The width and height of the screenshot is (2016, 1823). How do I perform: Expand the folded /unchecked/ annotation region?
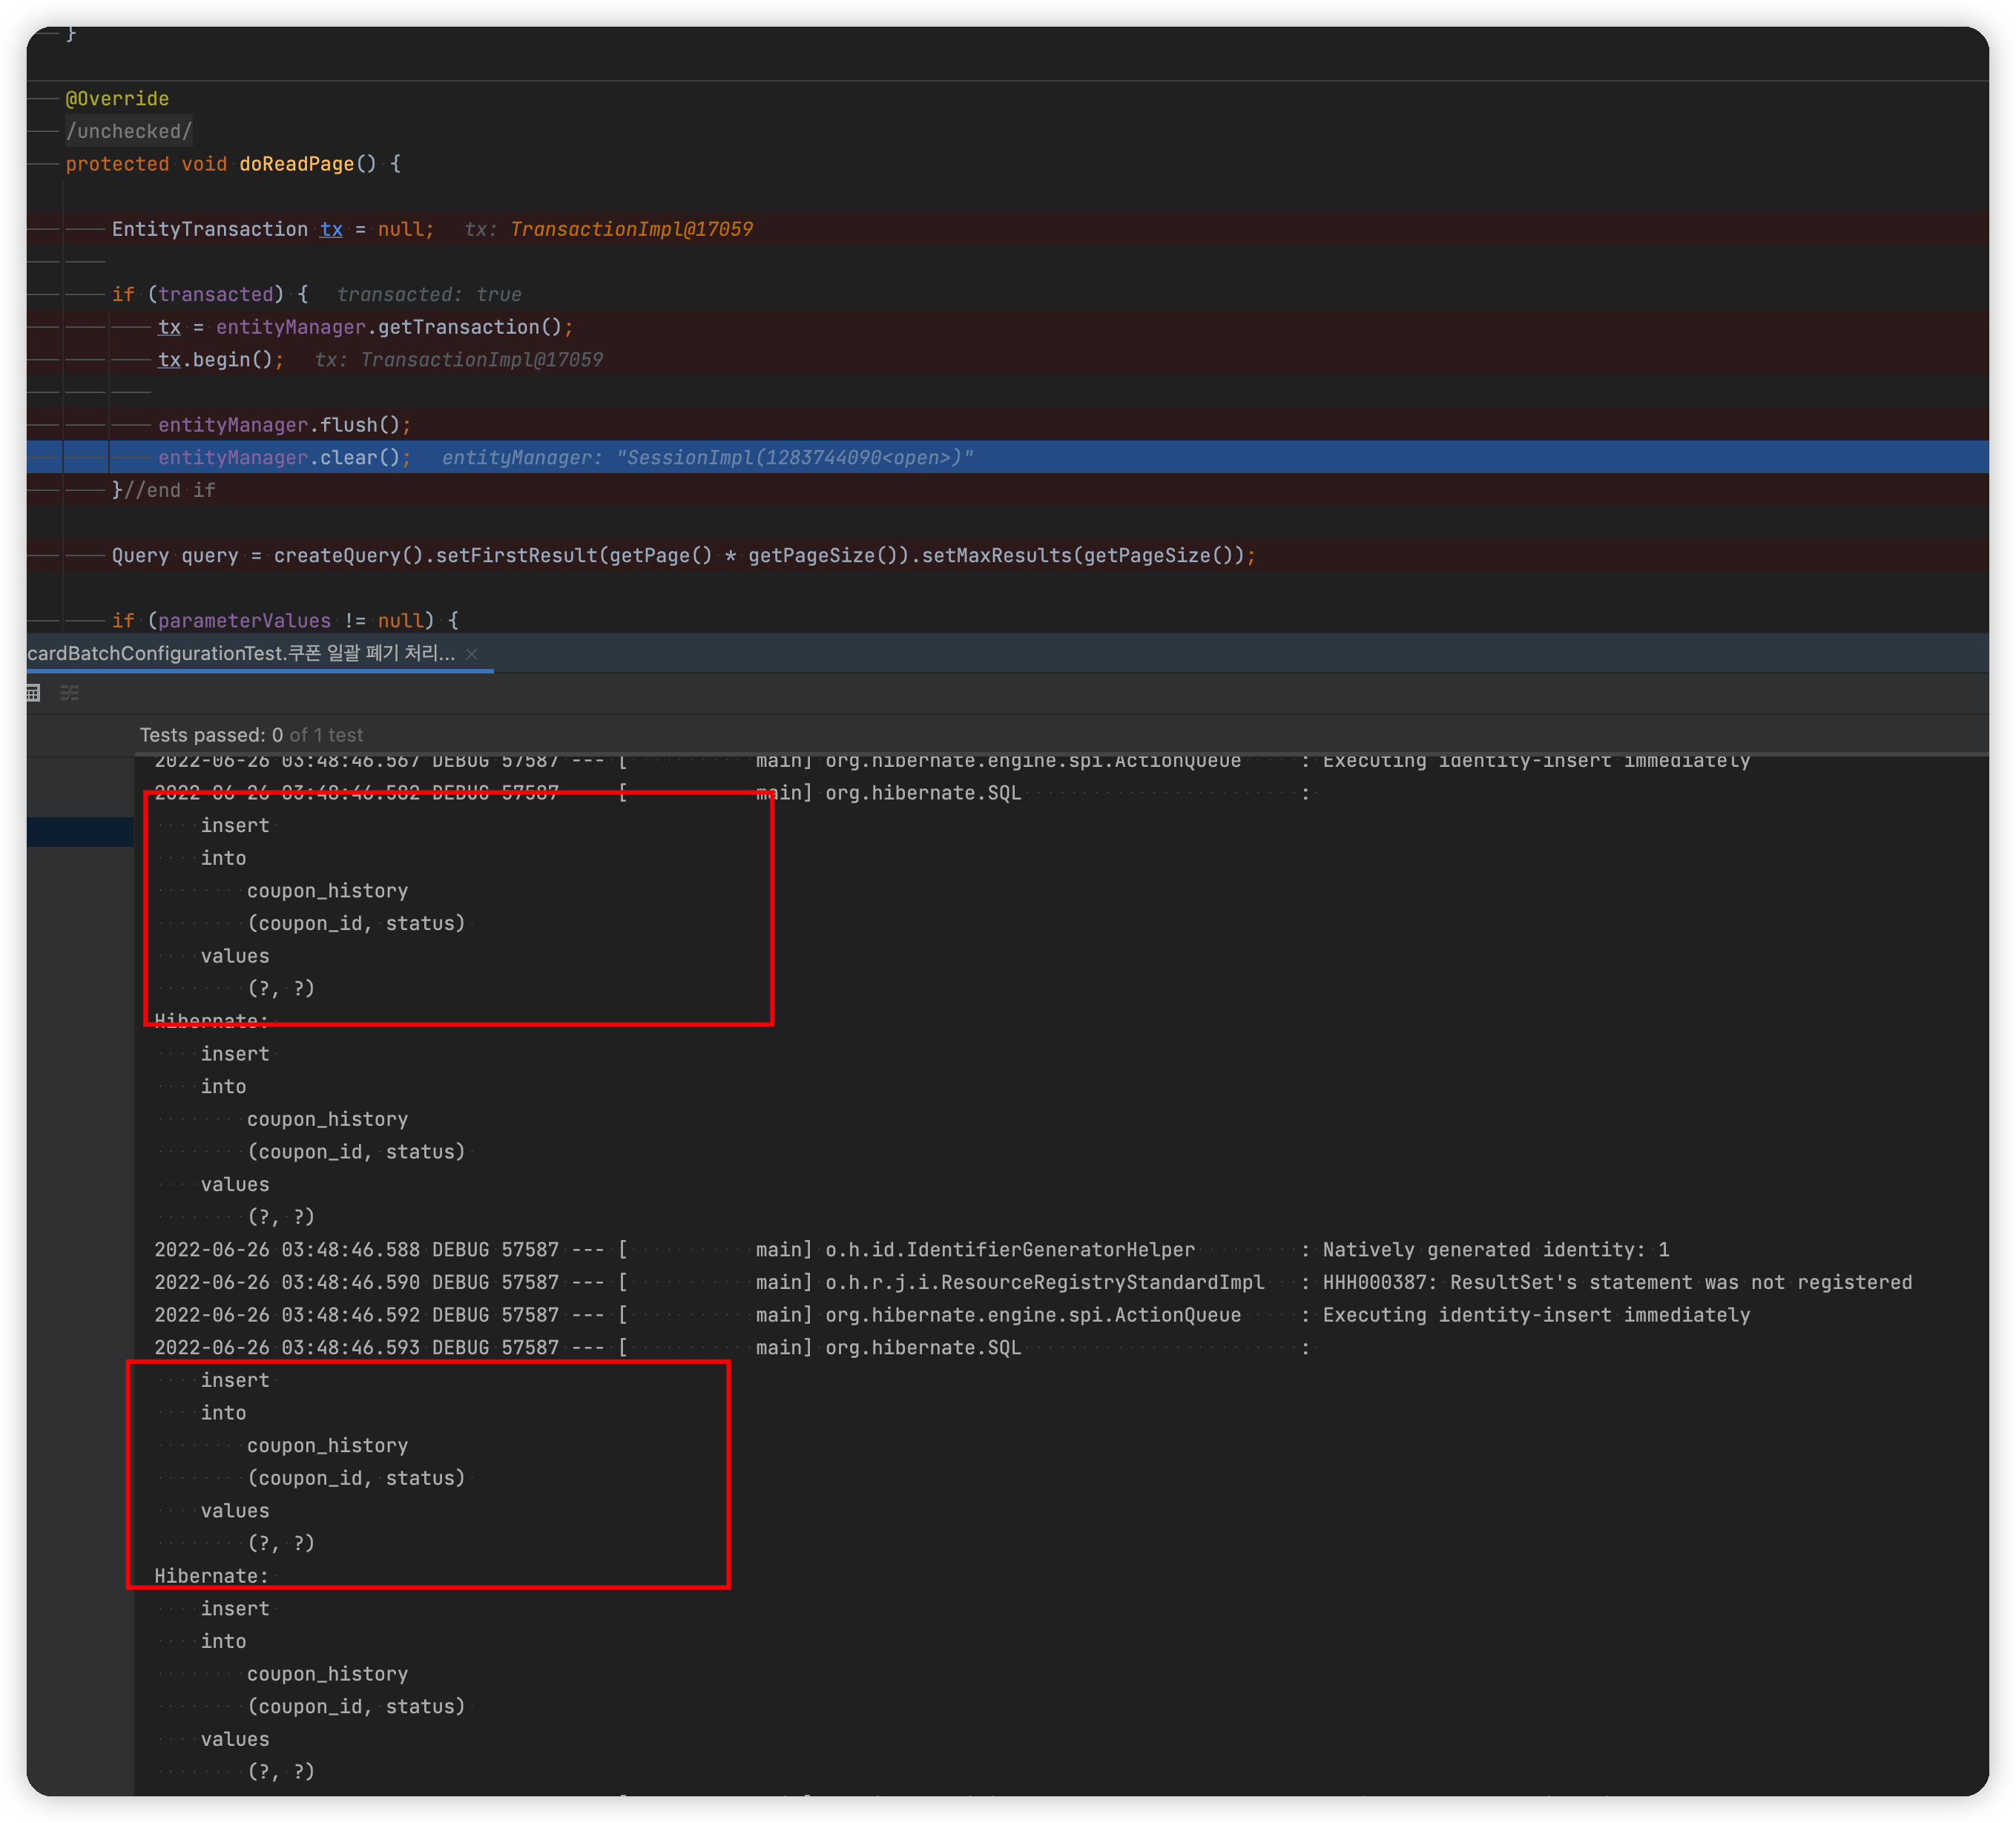[129, 131]
